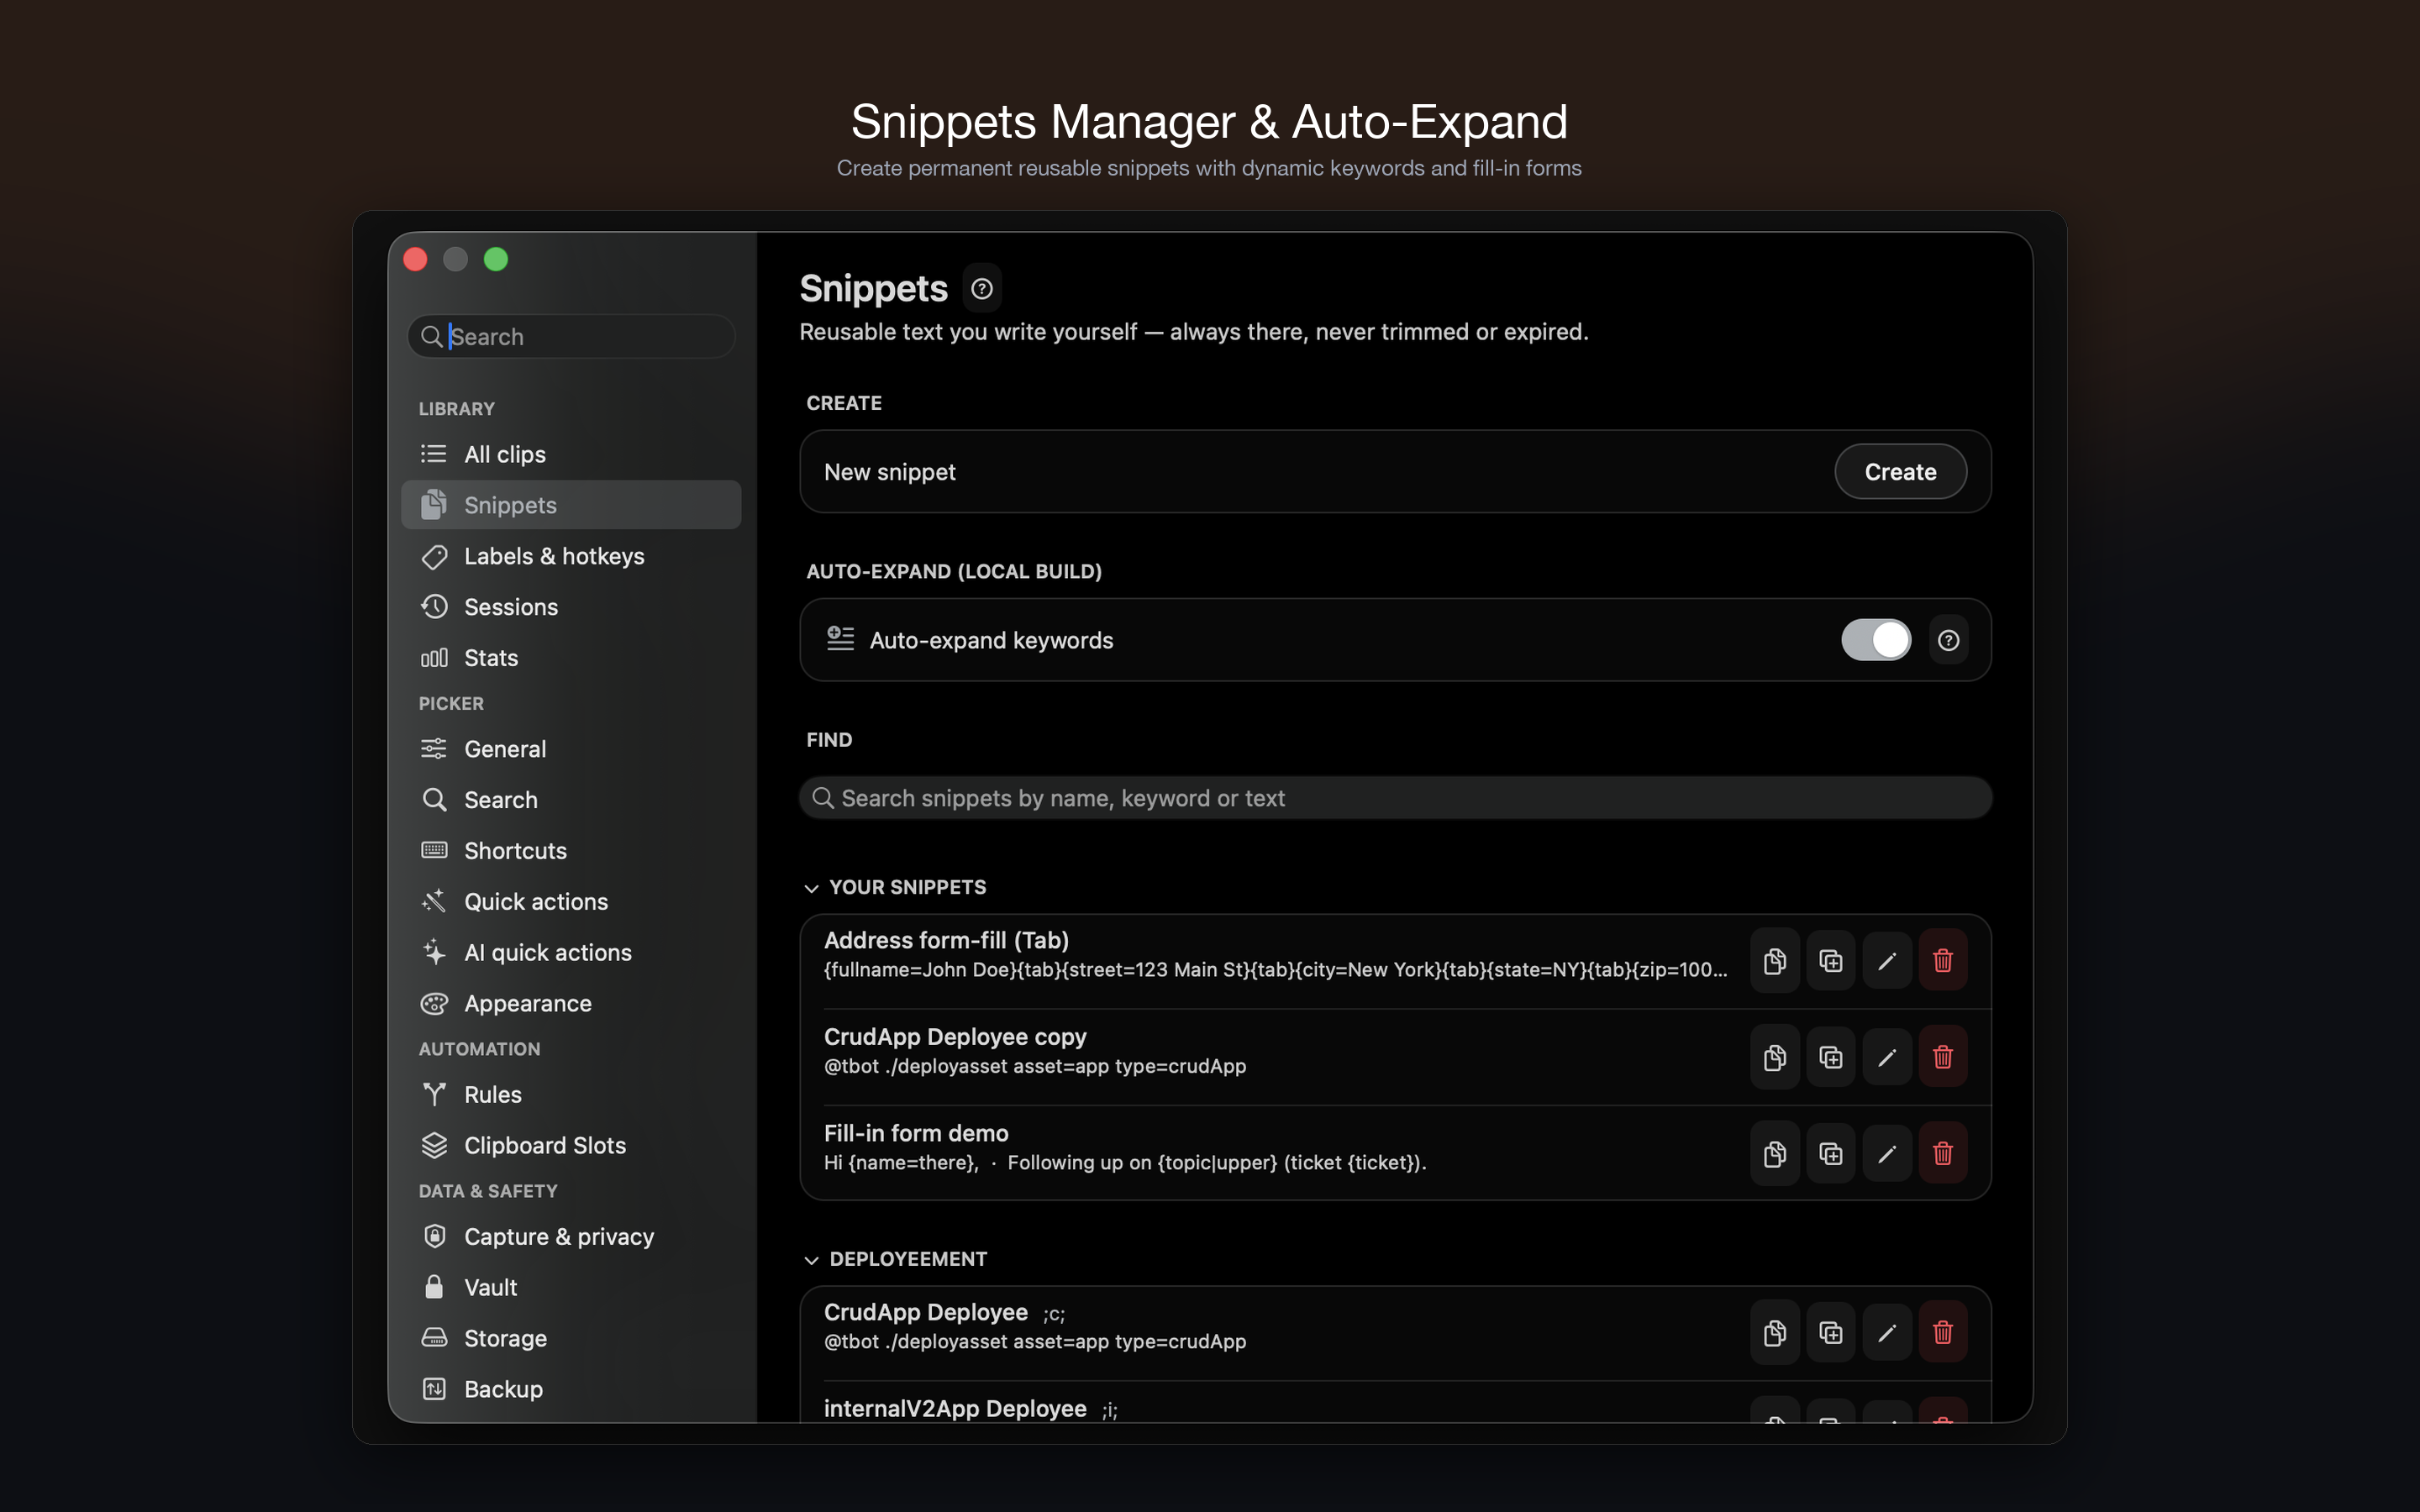Select the 'Fill-in form demo' snippet title
The image size is (2420, 1512).
click(x=916, y=1133)
